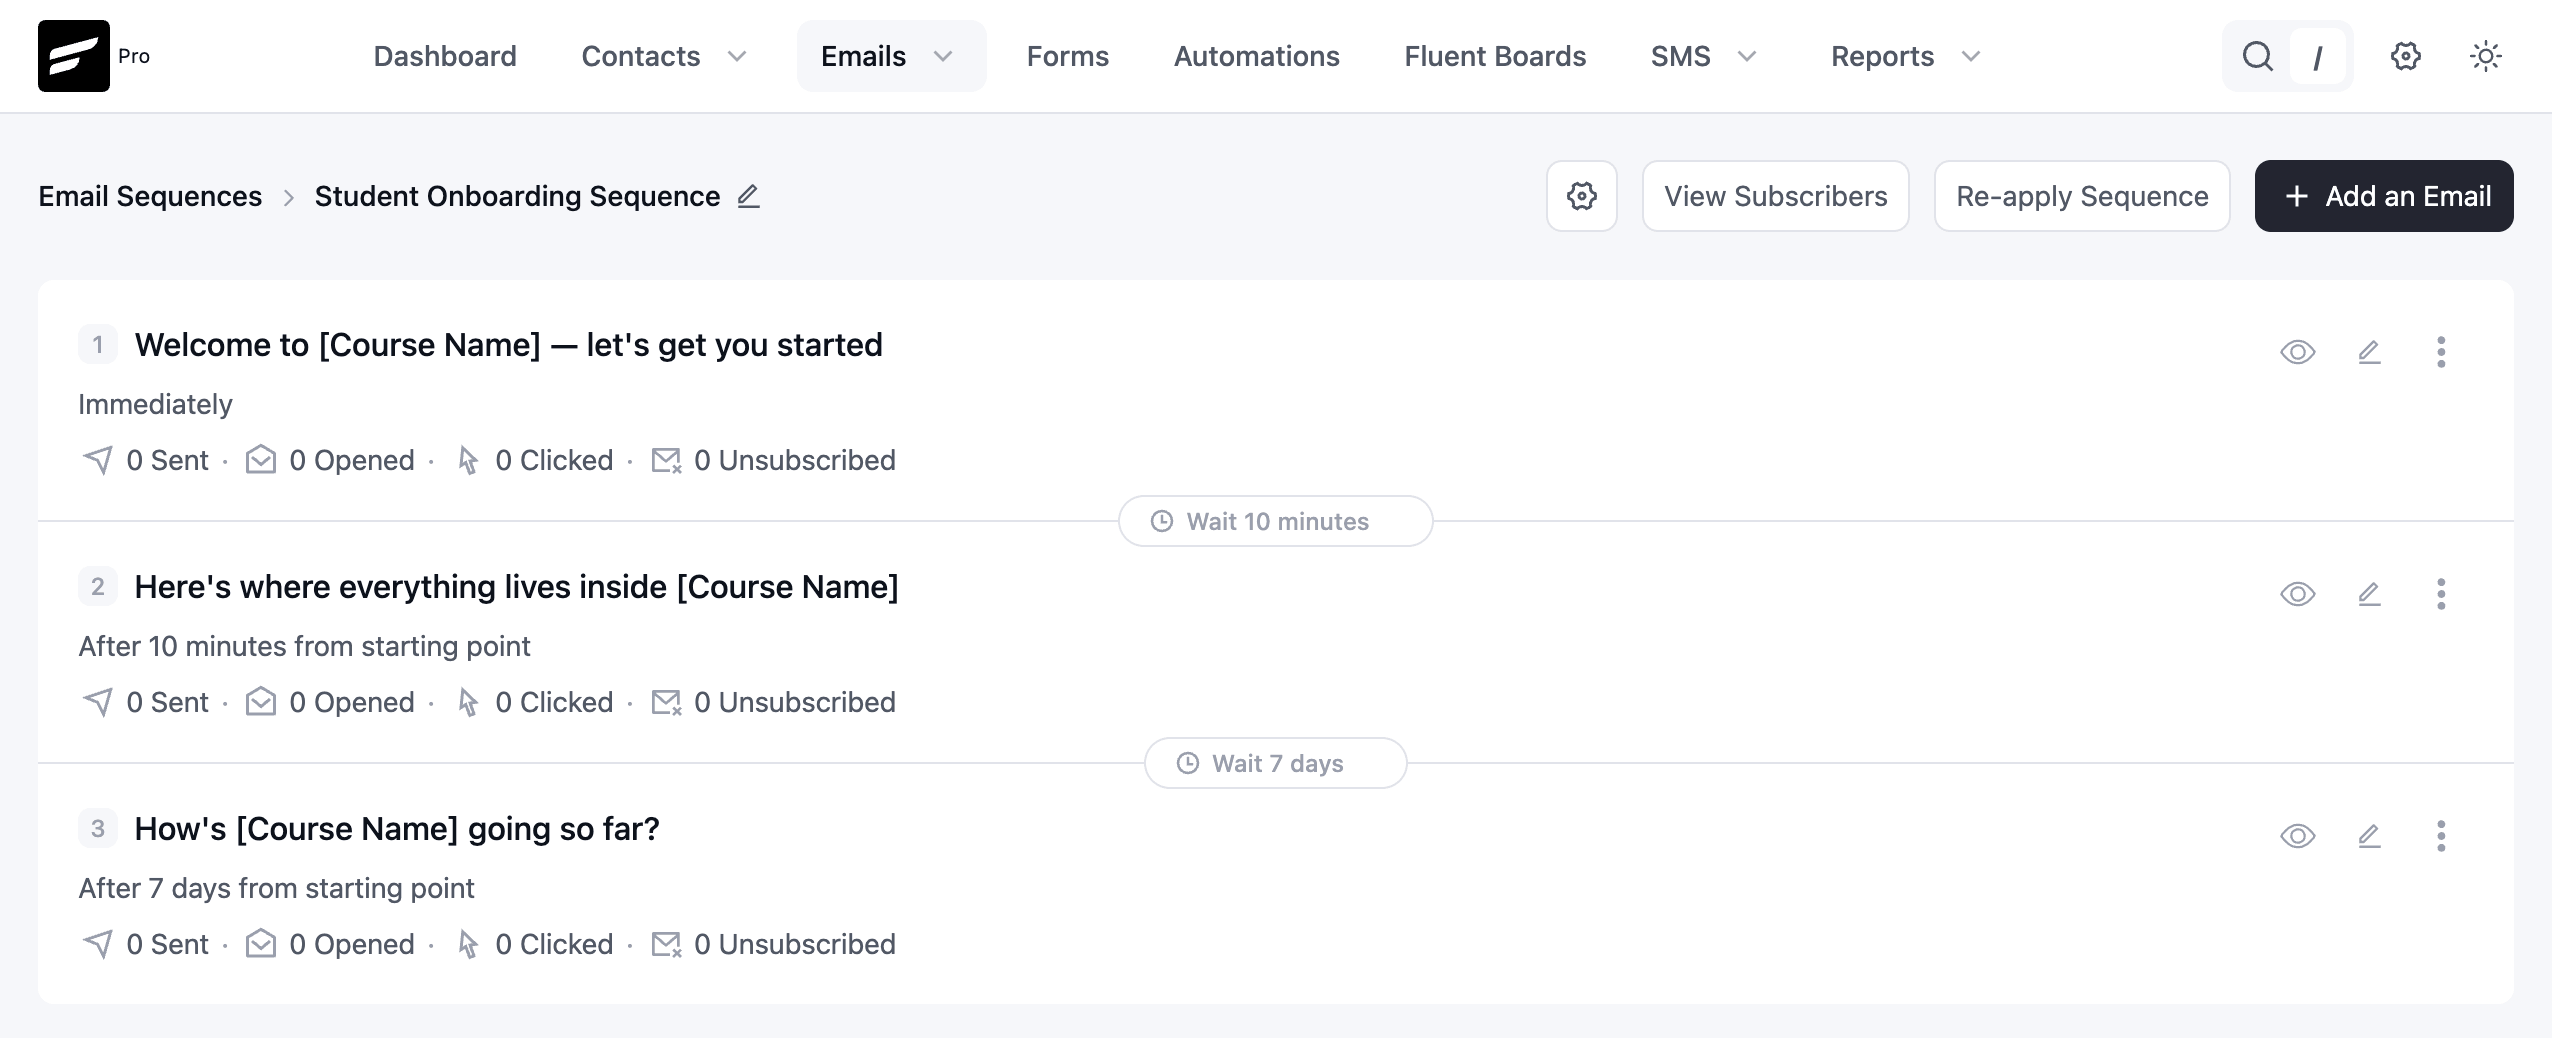Click the Wait 7 days delay badge
This screenshot has width=2552, height=1038.
click(x=1276, y=763)
